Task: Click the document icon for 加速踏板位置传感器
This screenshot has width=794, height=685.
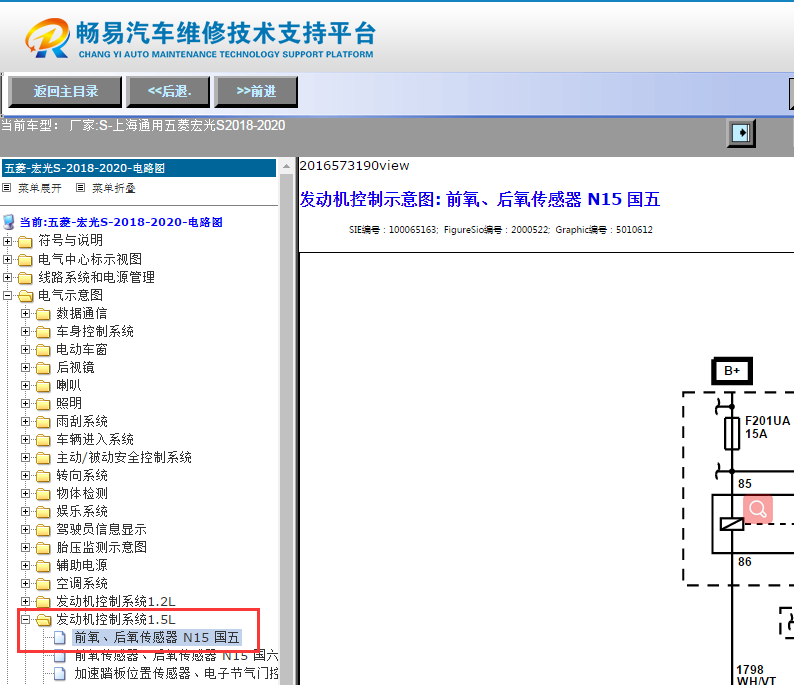Action: (x=60, y=673)
